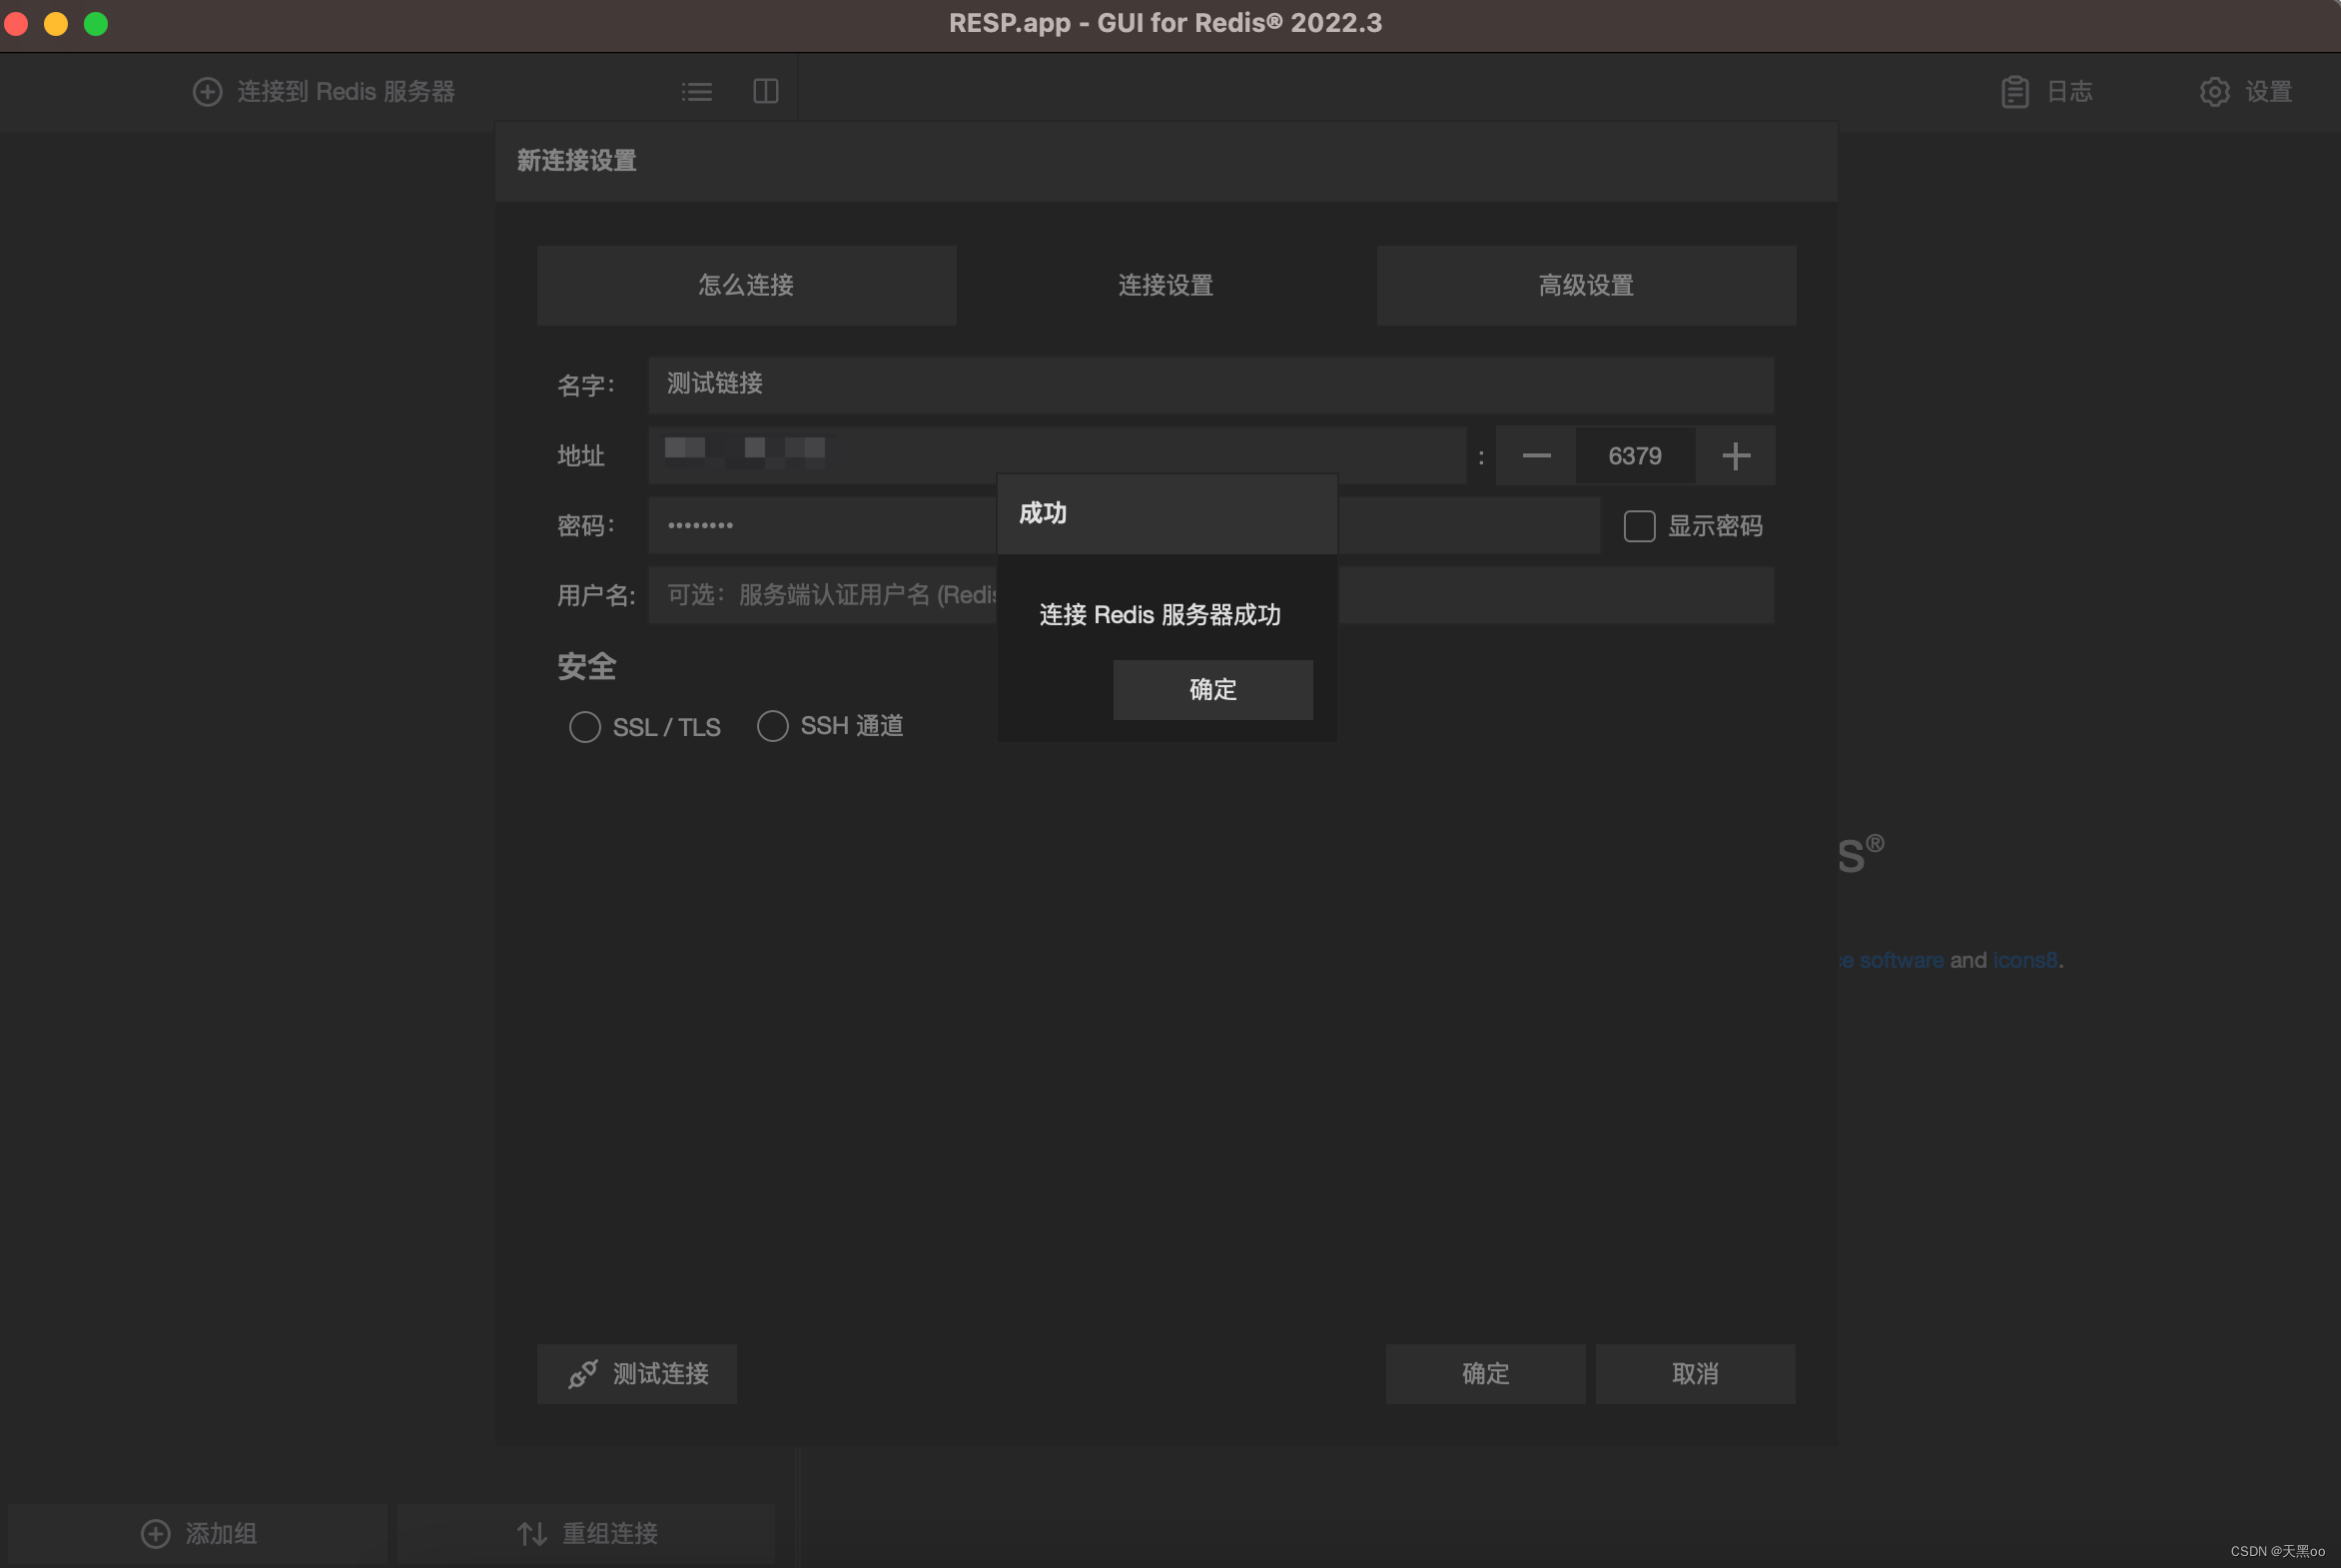Enable the 显示密码 checkbox
Image resolution: width=2341 pixels, height=1568 pixels.
pyautogui.click(x=1636, y=526)
